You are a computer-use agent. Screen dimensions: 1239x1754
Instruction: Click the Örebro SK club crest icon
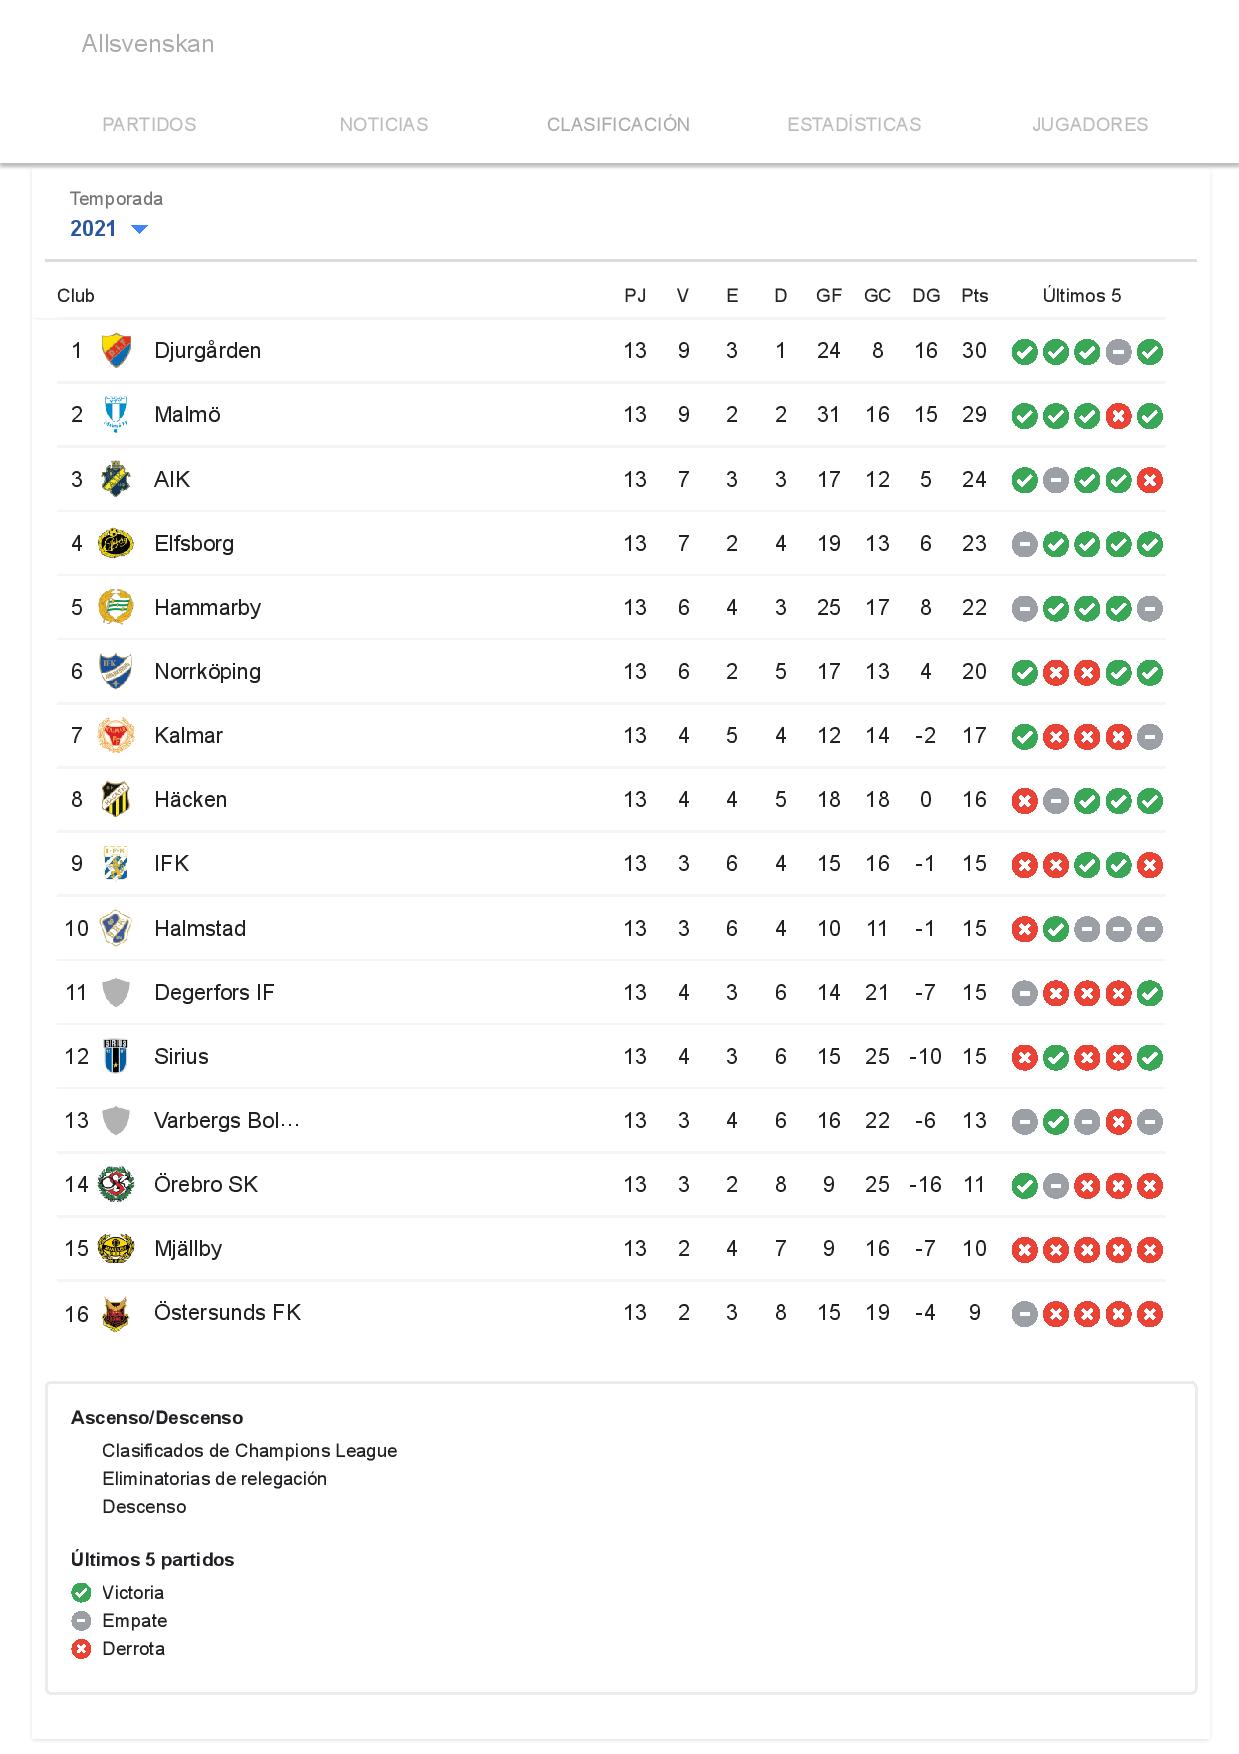click(116, 1184)
